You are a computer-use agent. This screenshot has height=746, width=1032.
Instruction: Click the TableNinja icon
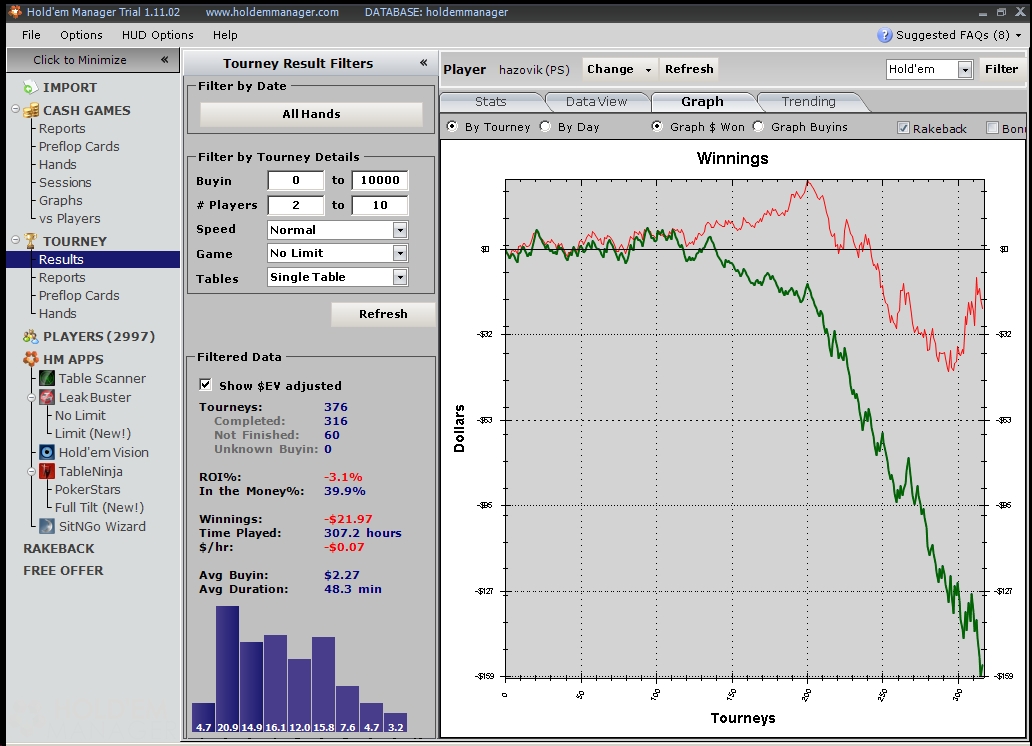click(47, 471)
